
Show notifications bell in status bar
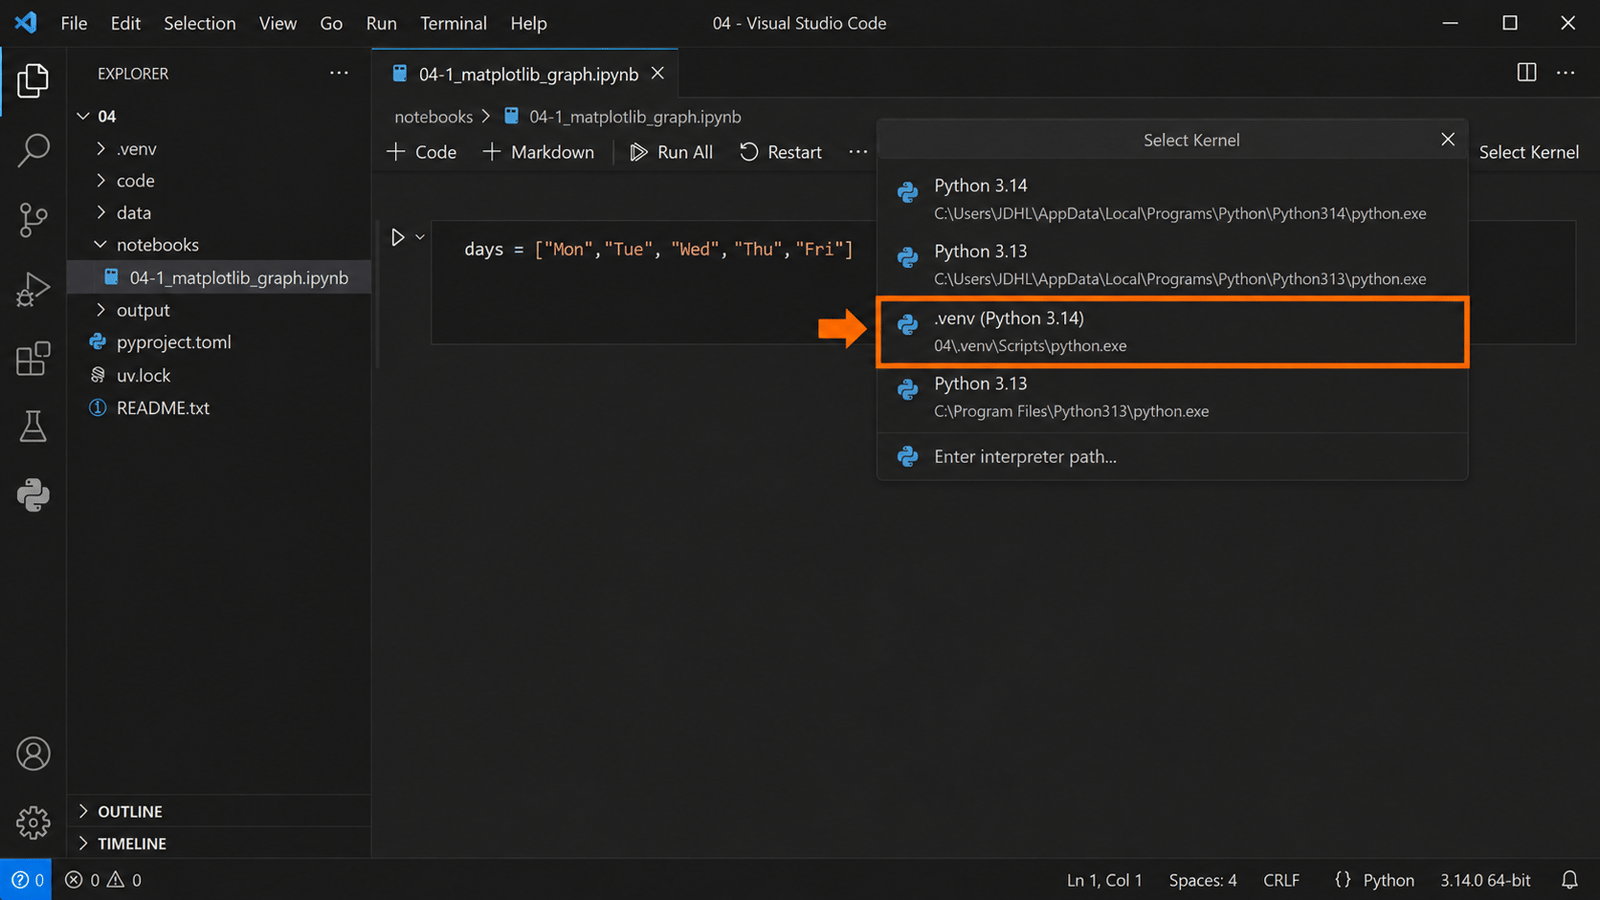tap(1570, 880)
